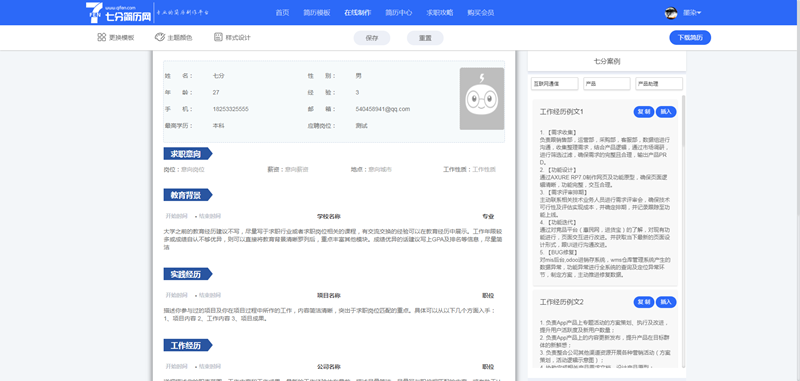Copy 工作经历例文1 with 复制 button

pos(644,112)
